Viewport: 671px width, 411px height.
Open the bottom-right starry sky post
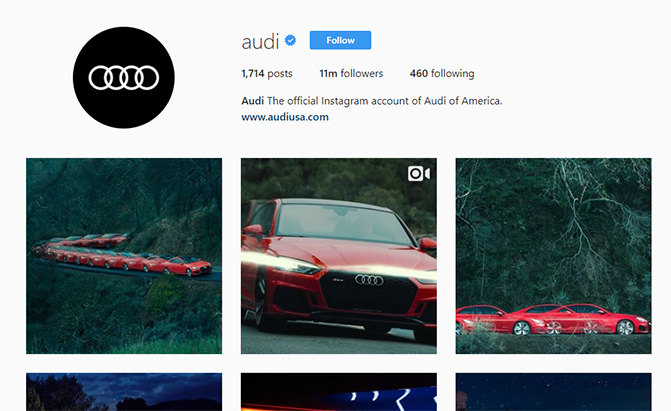(553, 392)
